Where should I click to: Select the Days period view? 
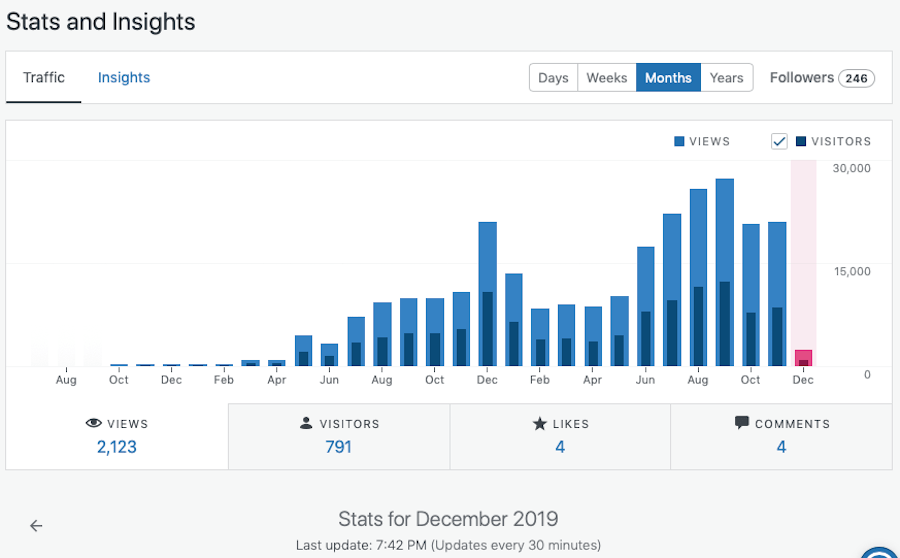tap(553, 78)
